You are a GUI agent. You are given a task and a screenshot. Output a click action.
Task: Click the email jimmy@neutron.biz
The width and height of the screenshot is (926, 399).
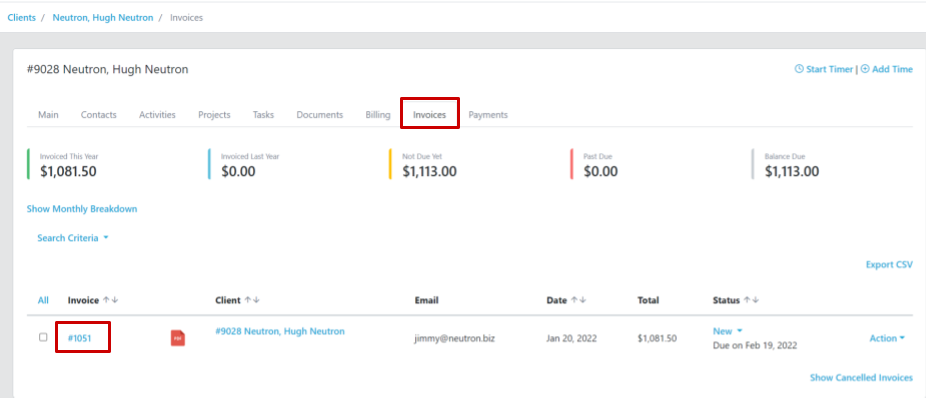pyautogui.click(x=454, y=338)
